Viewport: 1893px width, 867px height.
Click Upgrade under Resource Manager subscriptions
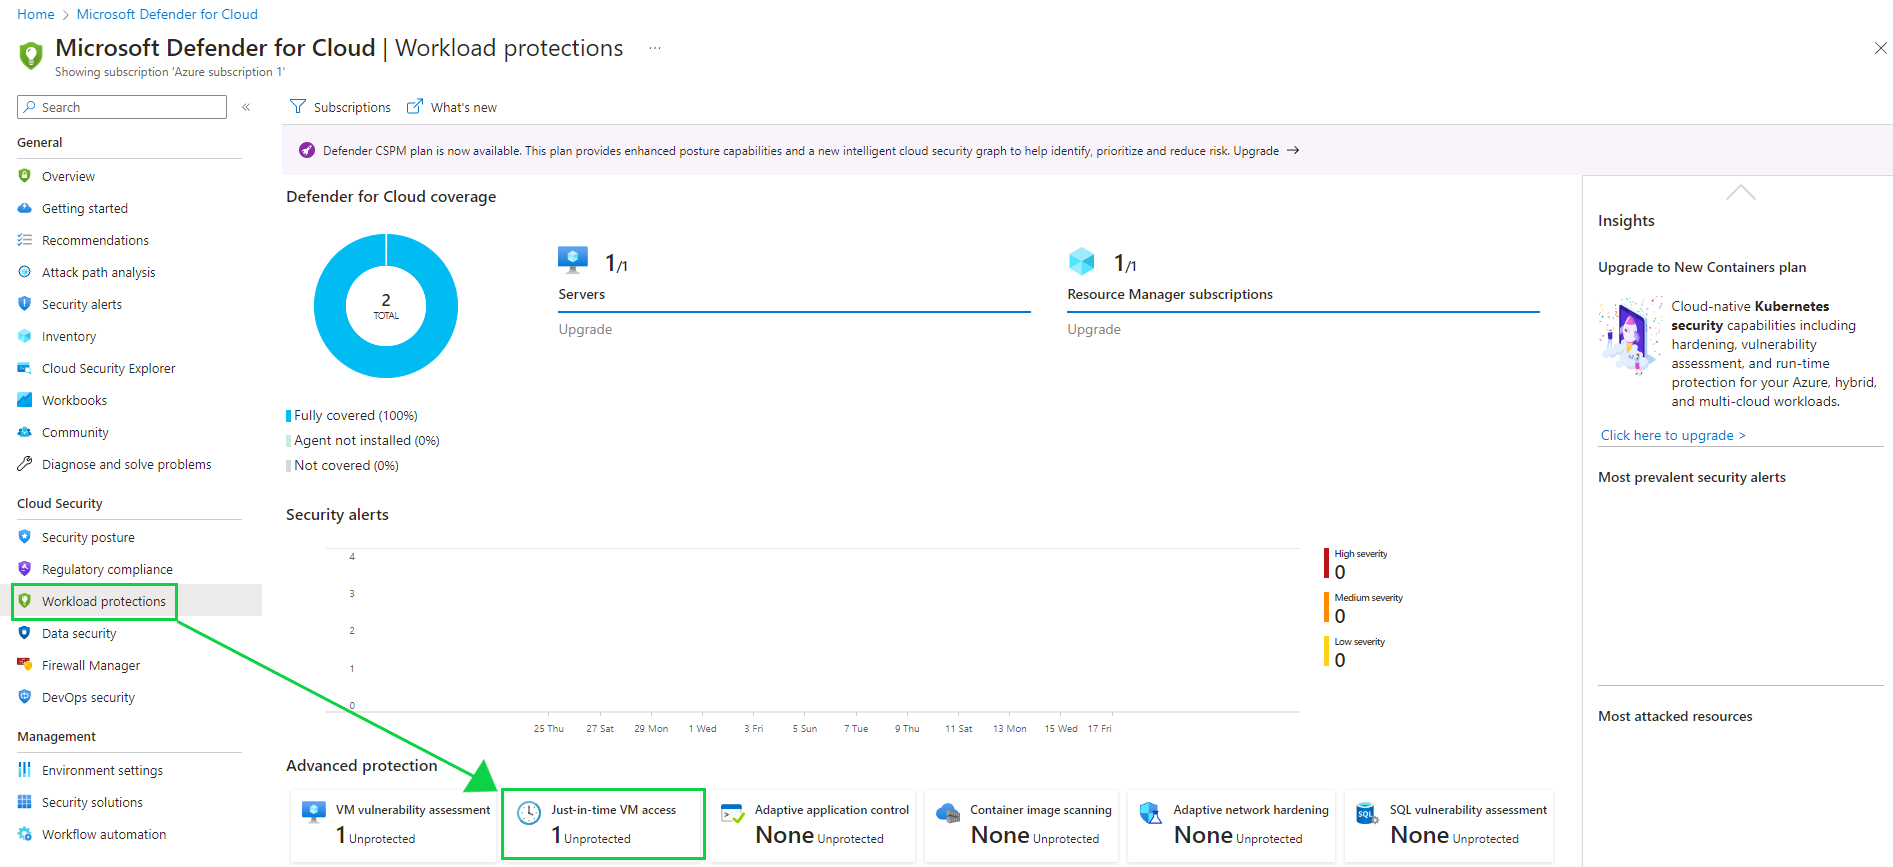pos(1094,329)
